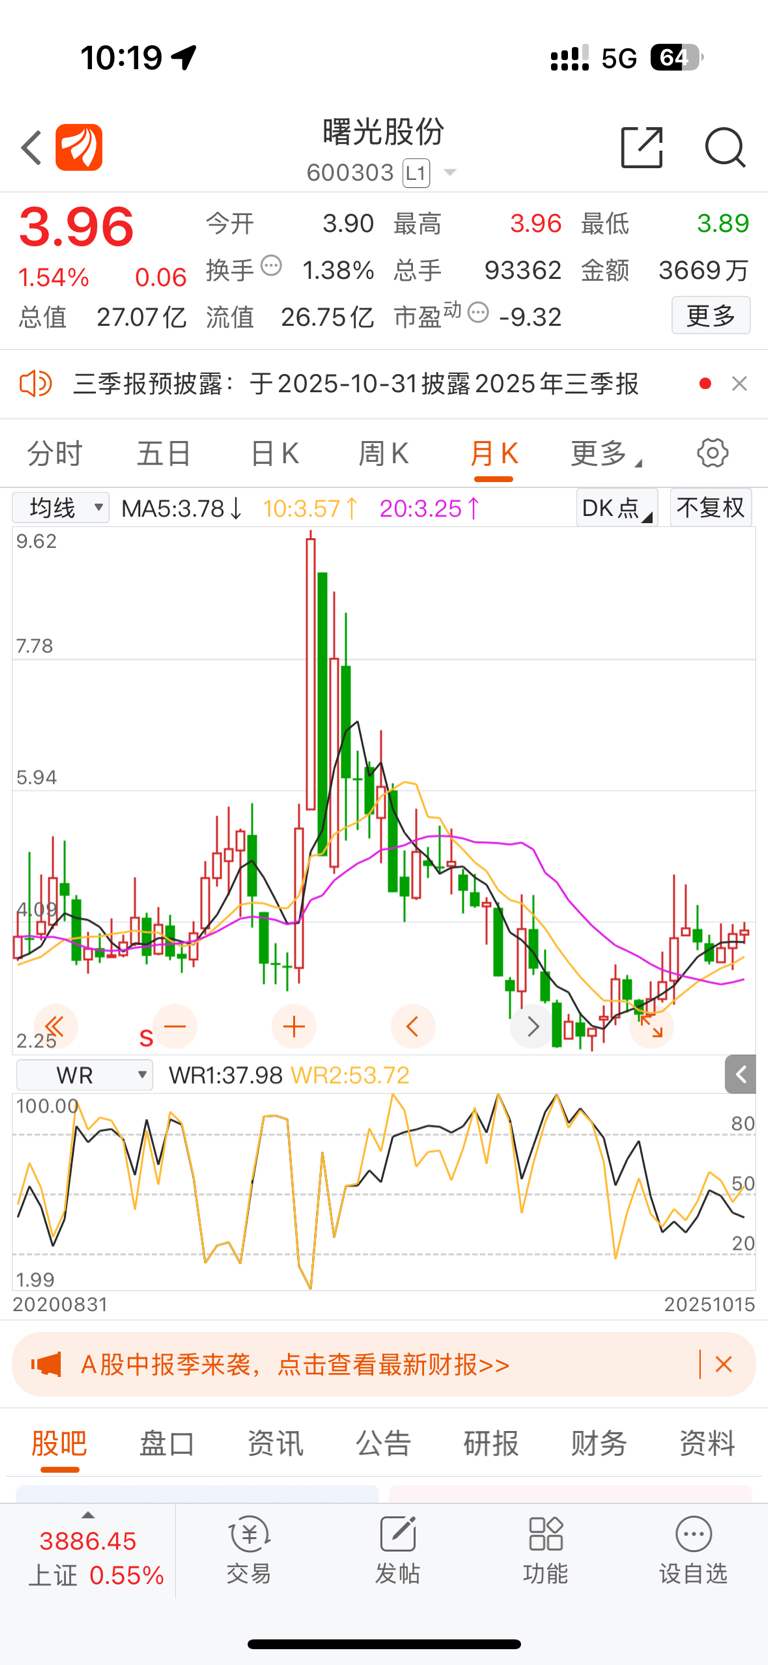The height and width of the screenshot is (1665, 769).
Task: Open the 财务 tab
Action: (599, 1444)
